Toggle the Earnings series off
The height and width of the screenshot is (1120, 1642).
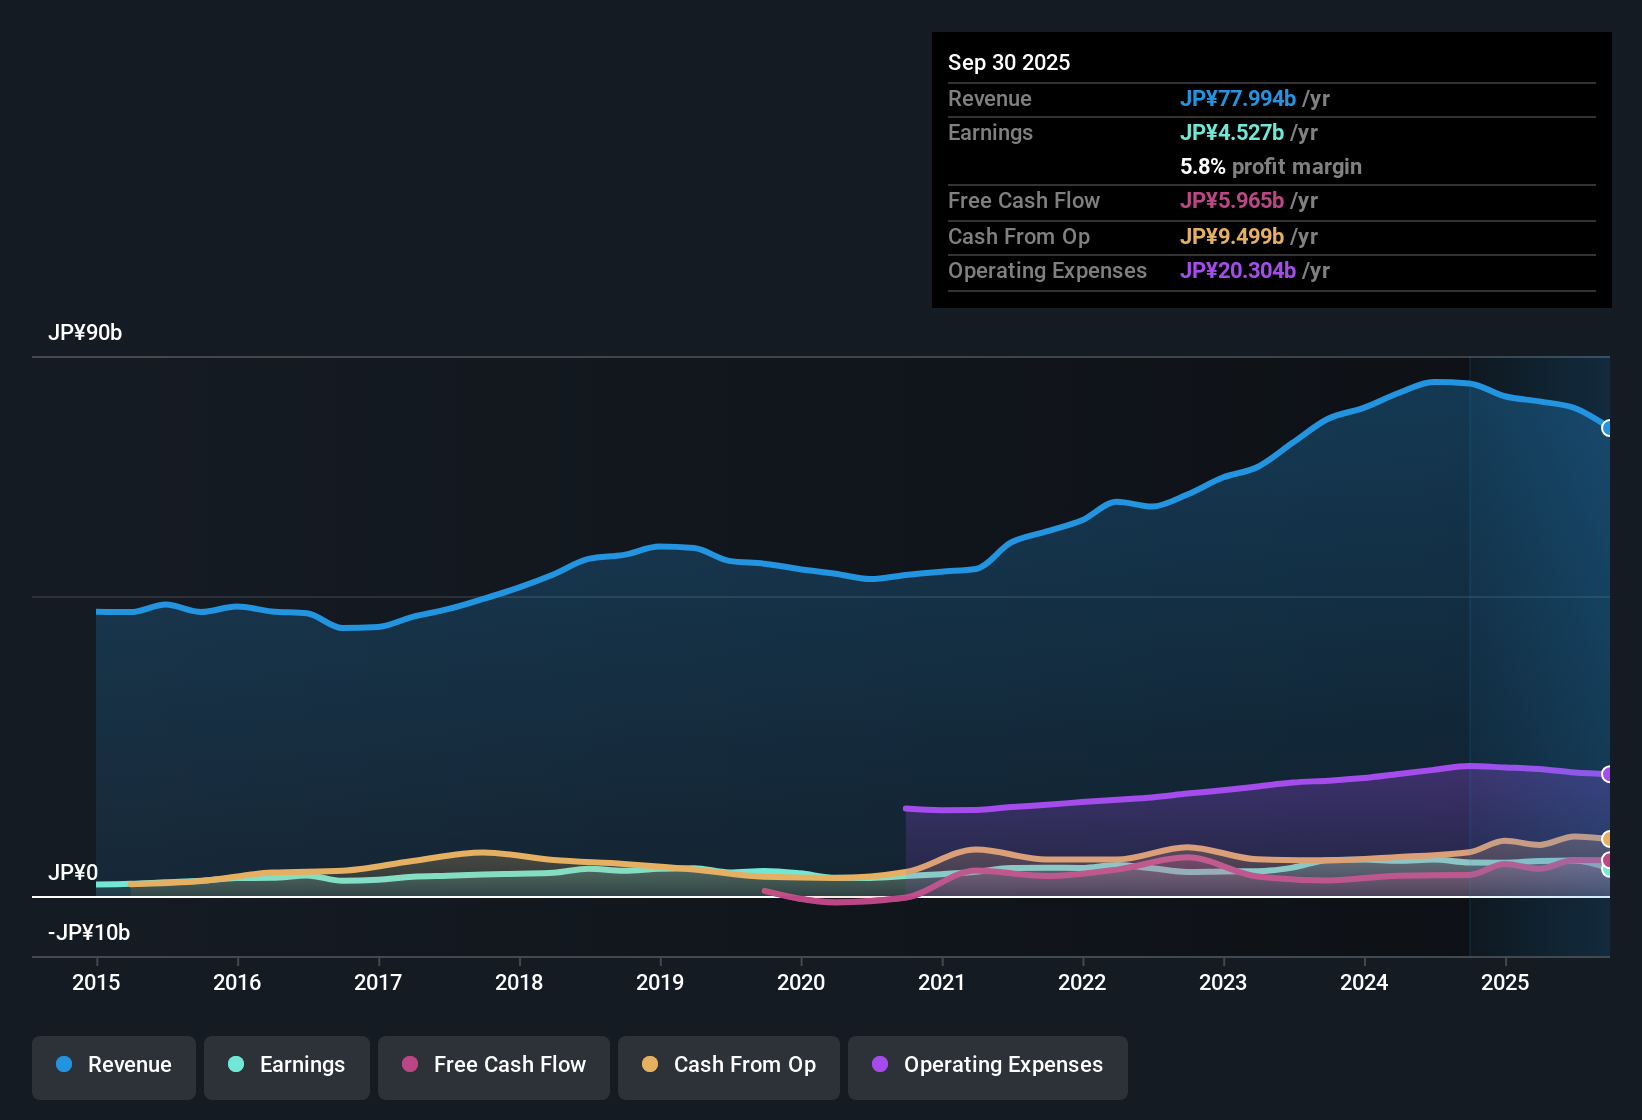pyautogui.click(x=287, y=1065)
